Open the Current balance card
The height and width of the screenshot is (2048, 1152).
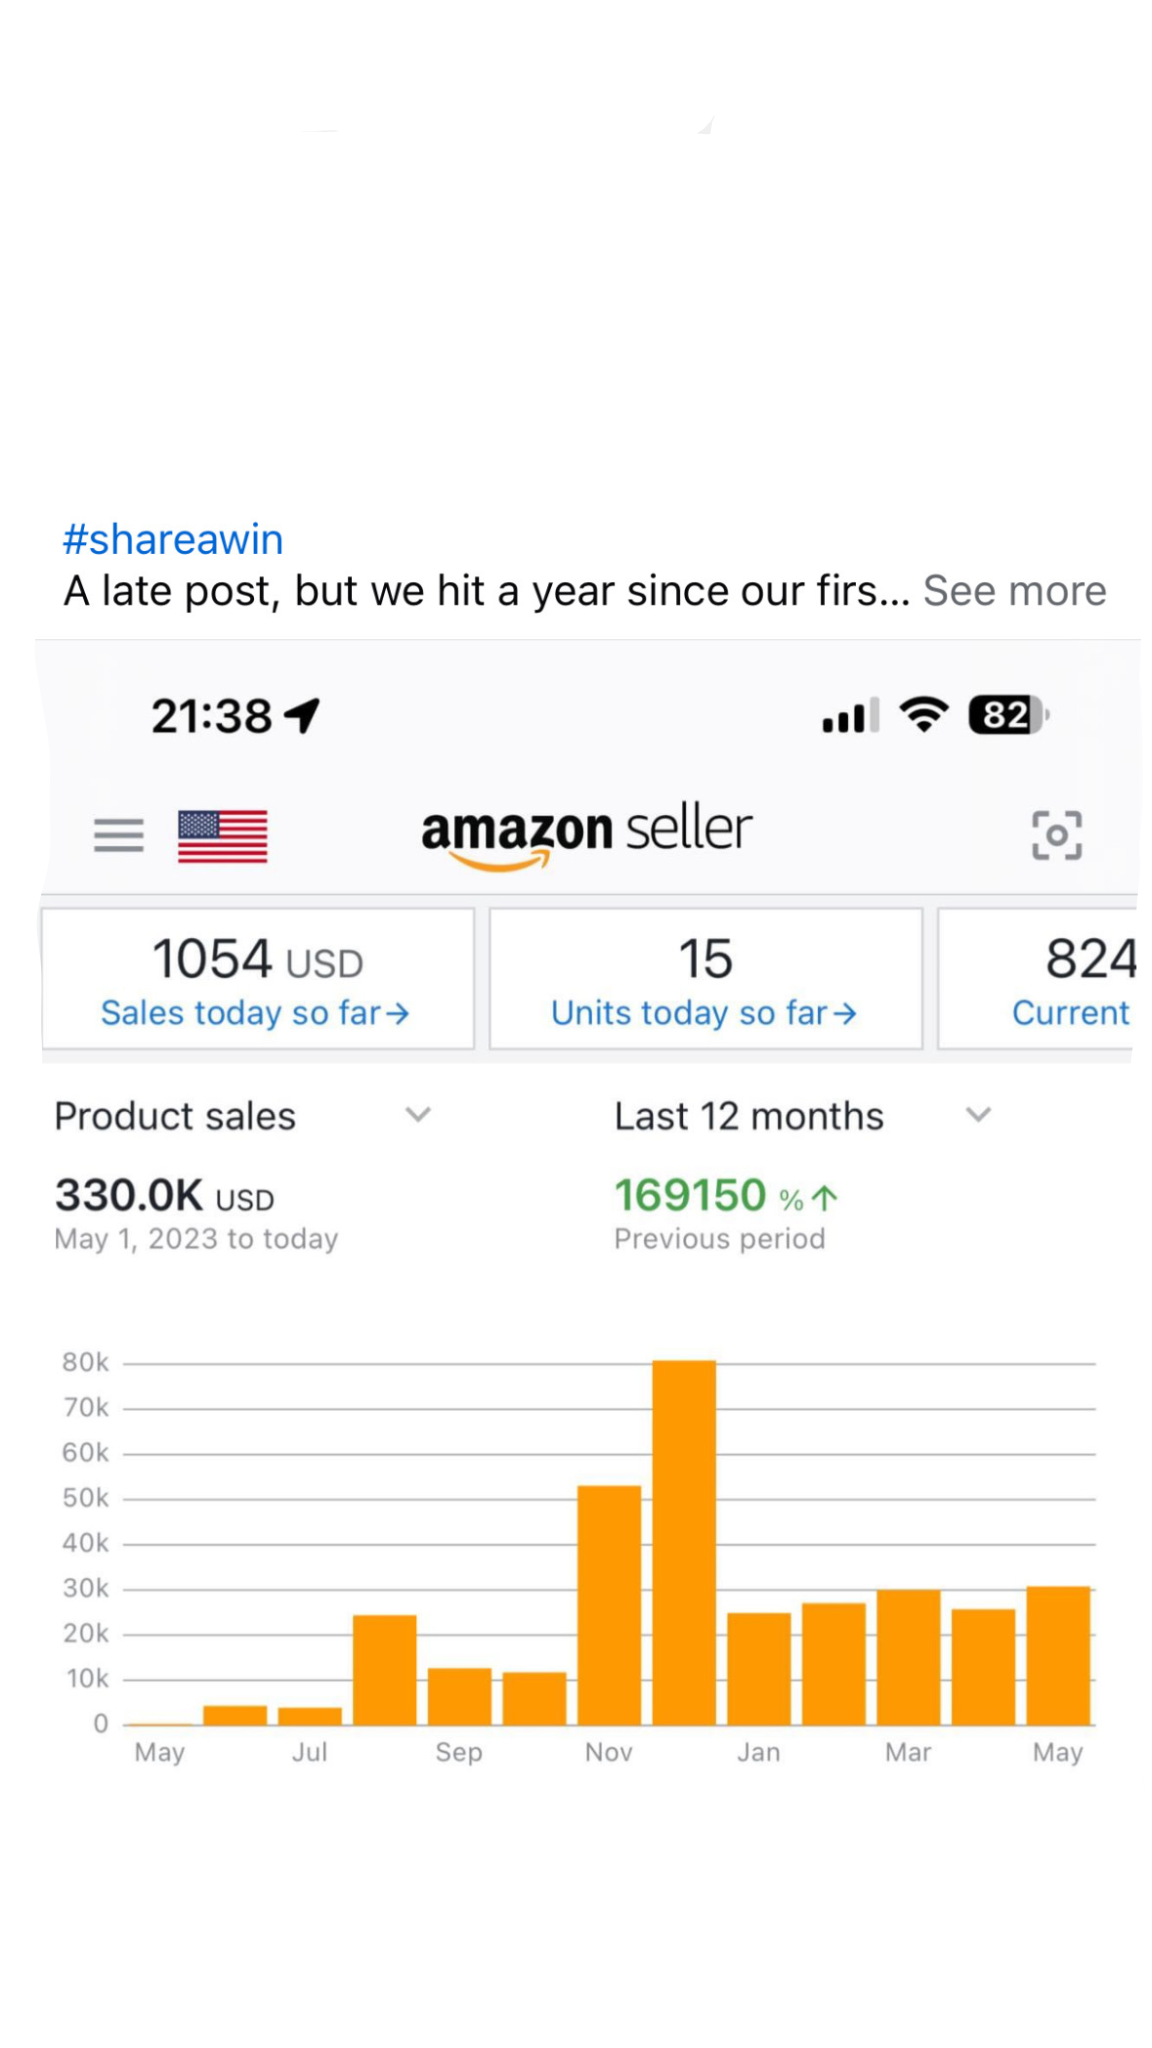click(1070, 979)
